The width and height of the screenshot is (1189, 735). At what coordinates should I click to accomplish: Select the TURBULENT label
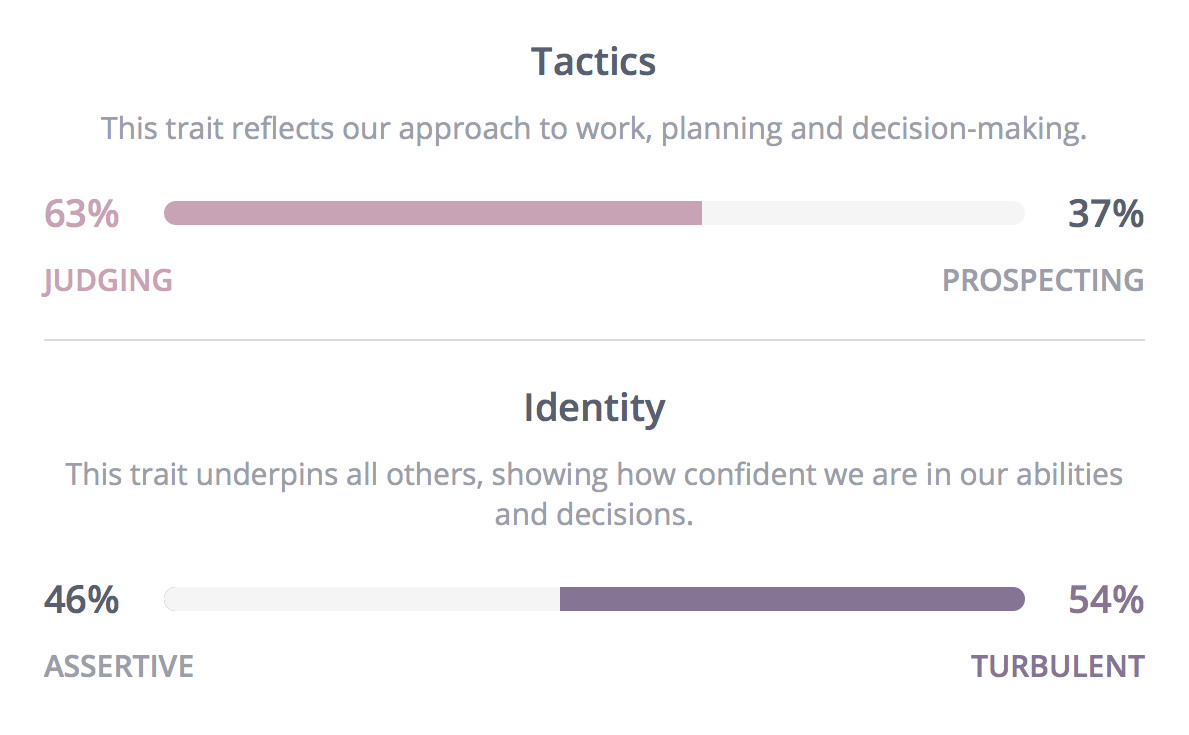[x=1058, y=666]
